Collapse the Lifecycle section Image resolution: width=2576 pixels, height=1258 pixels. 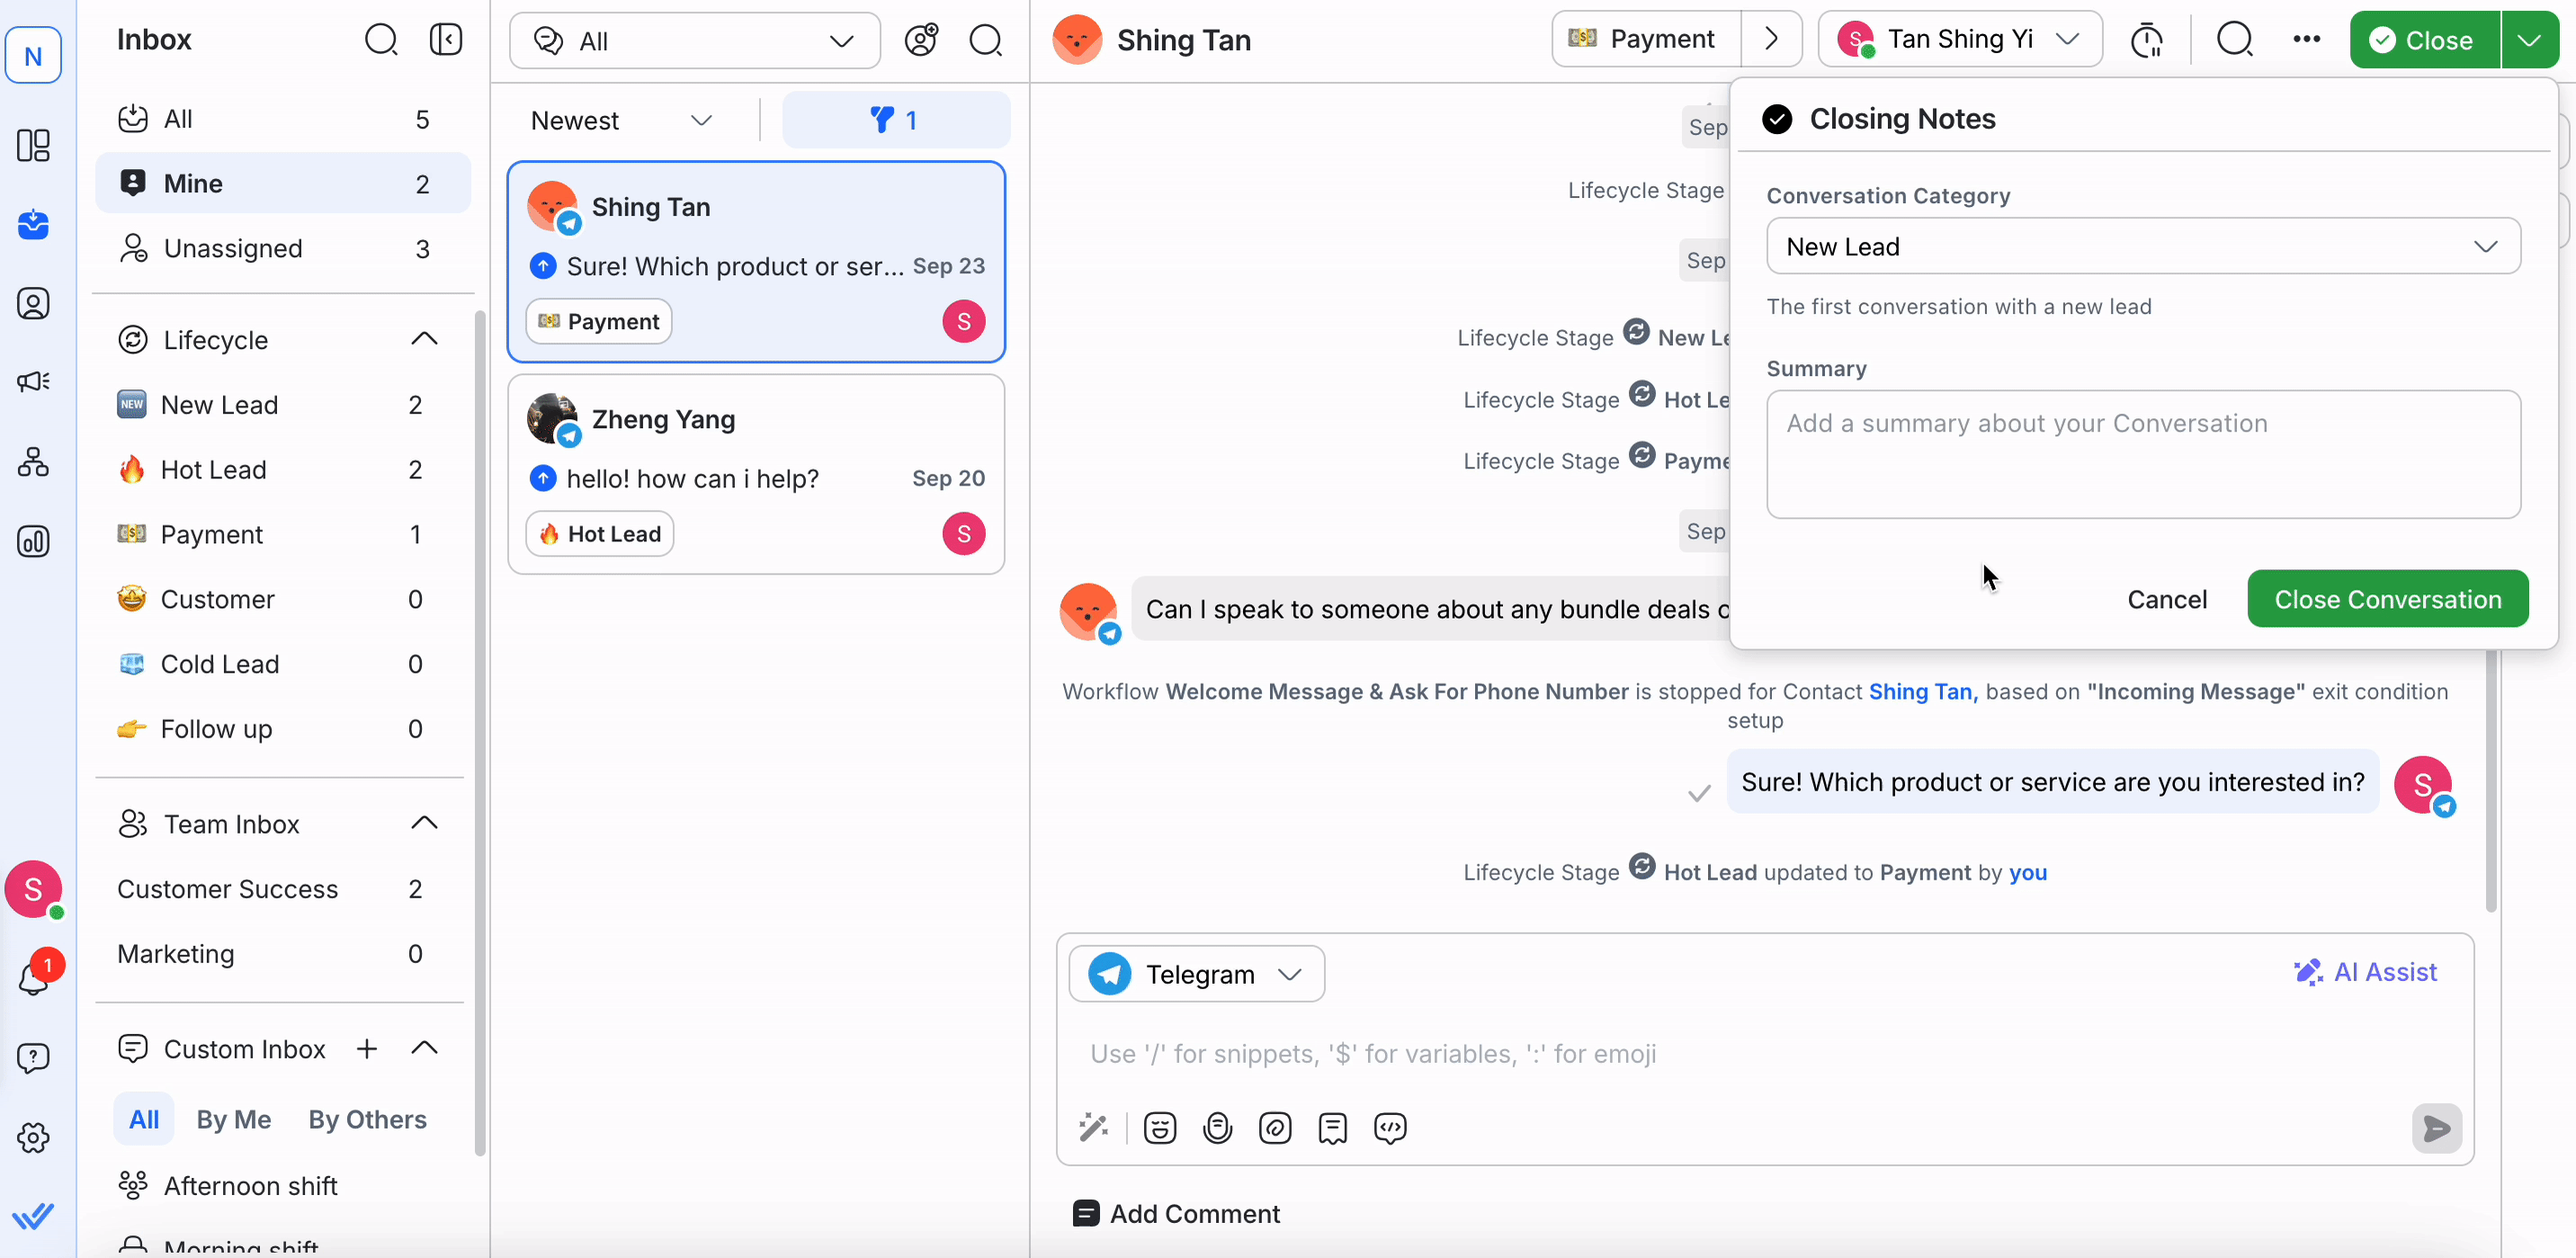(424, 340)
